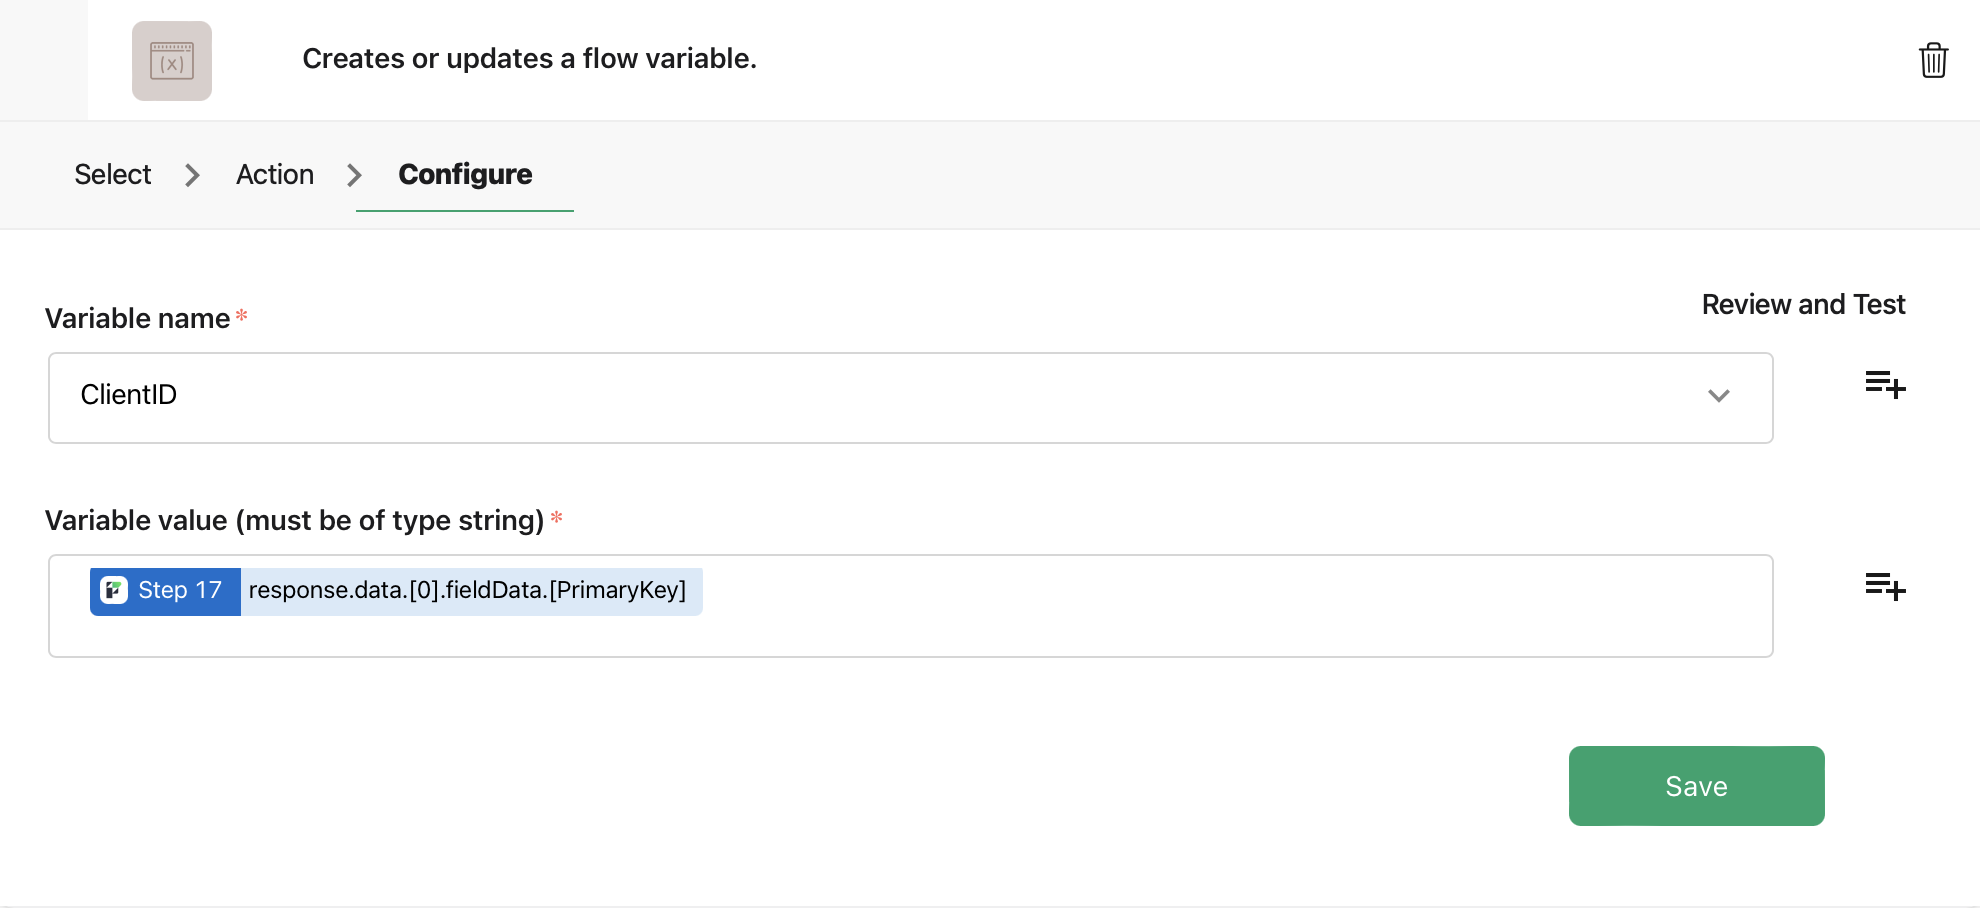This screenshot has height=908, width=1980.
Task: Select the Step 17 variable token
Action: coord(165,590)
